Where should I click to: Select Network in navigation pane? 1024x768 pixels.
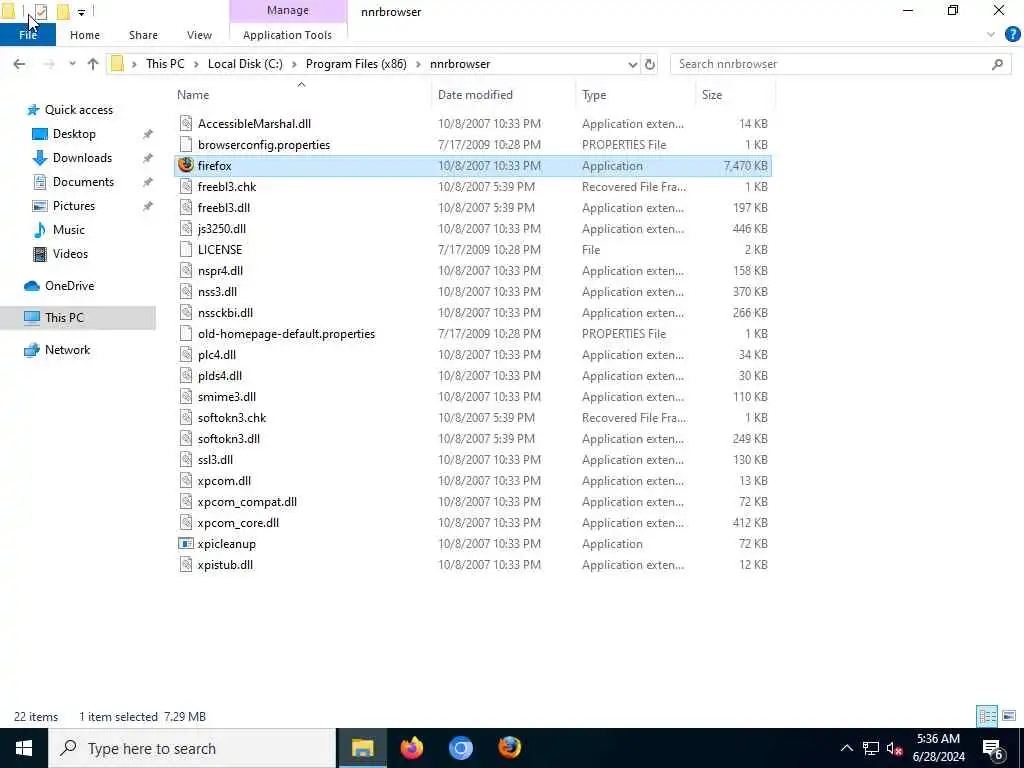pyautogui.click(x=67, y=350)
